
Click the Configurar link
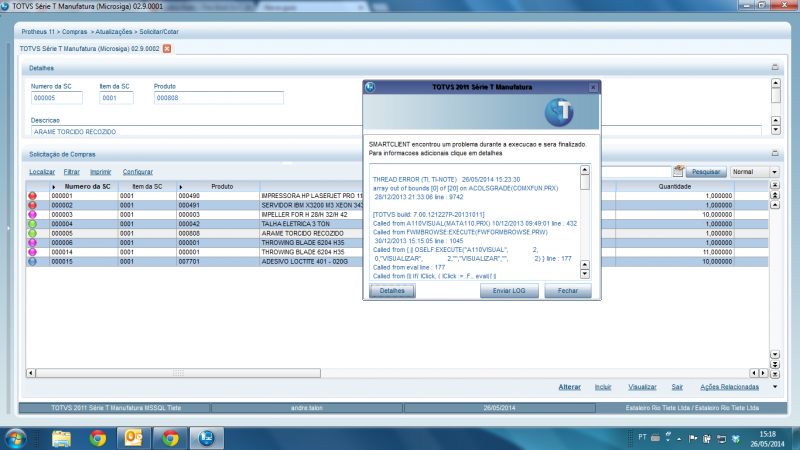(137, 172)
